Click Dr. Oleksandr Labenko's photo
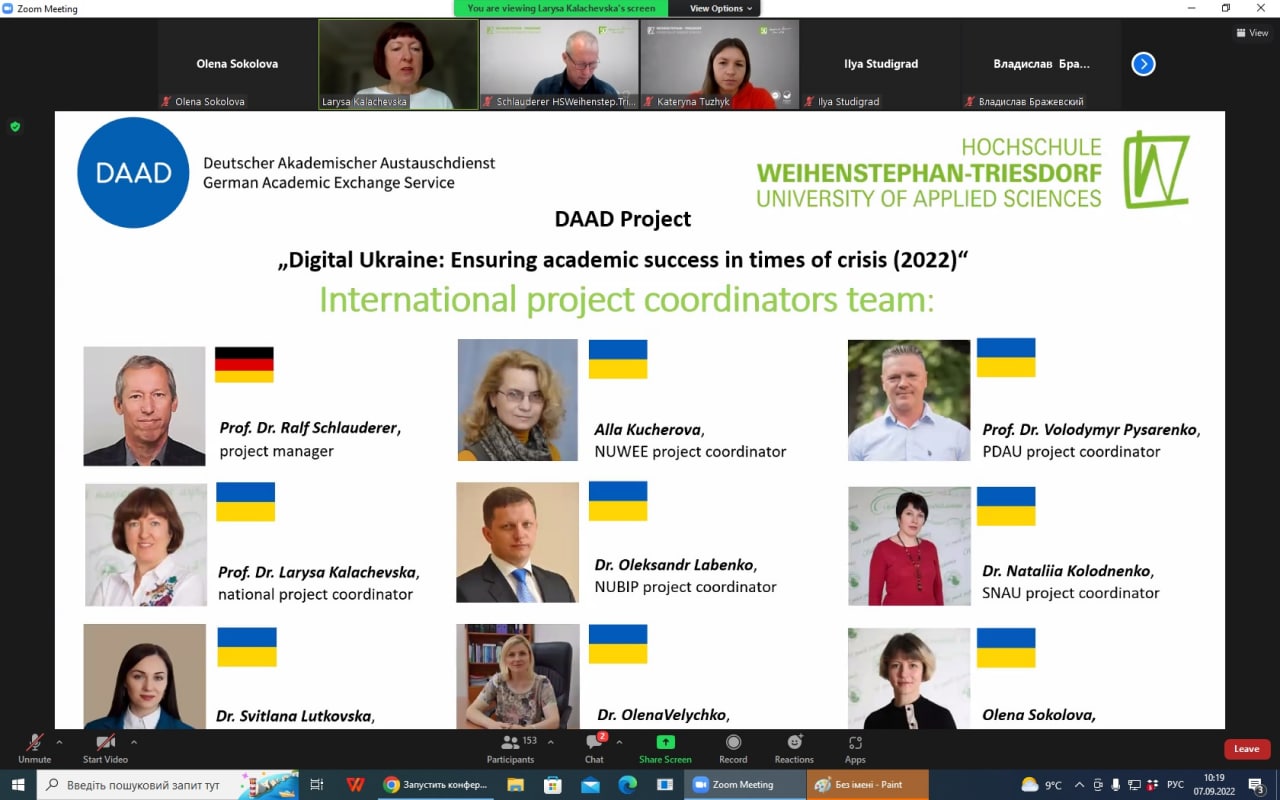Viewport: 1280px width, 800px height. tap(518, 543)
